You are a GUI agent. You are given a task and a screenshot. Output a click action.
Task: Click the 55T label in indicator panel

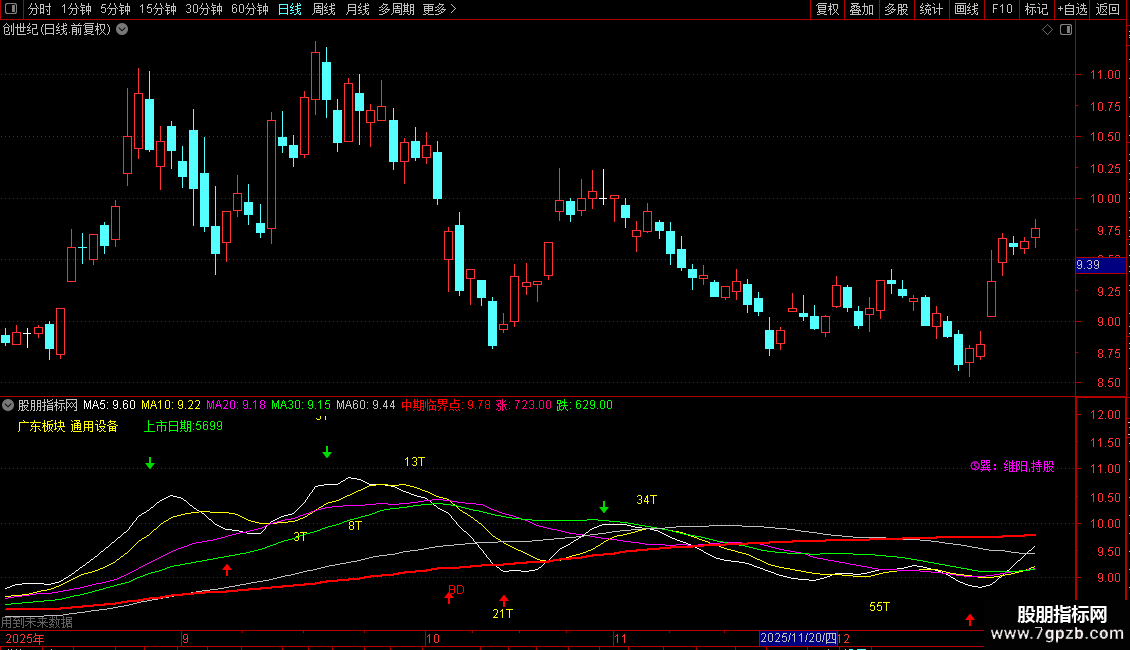point(879,607)
